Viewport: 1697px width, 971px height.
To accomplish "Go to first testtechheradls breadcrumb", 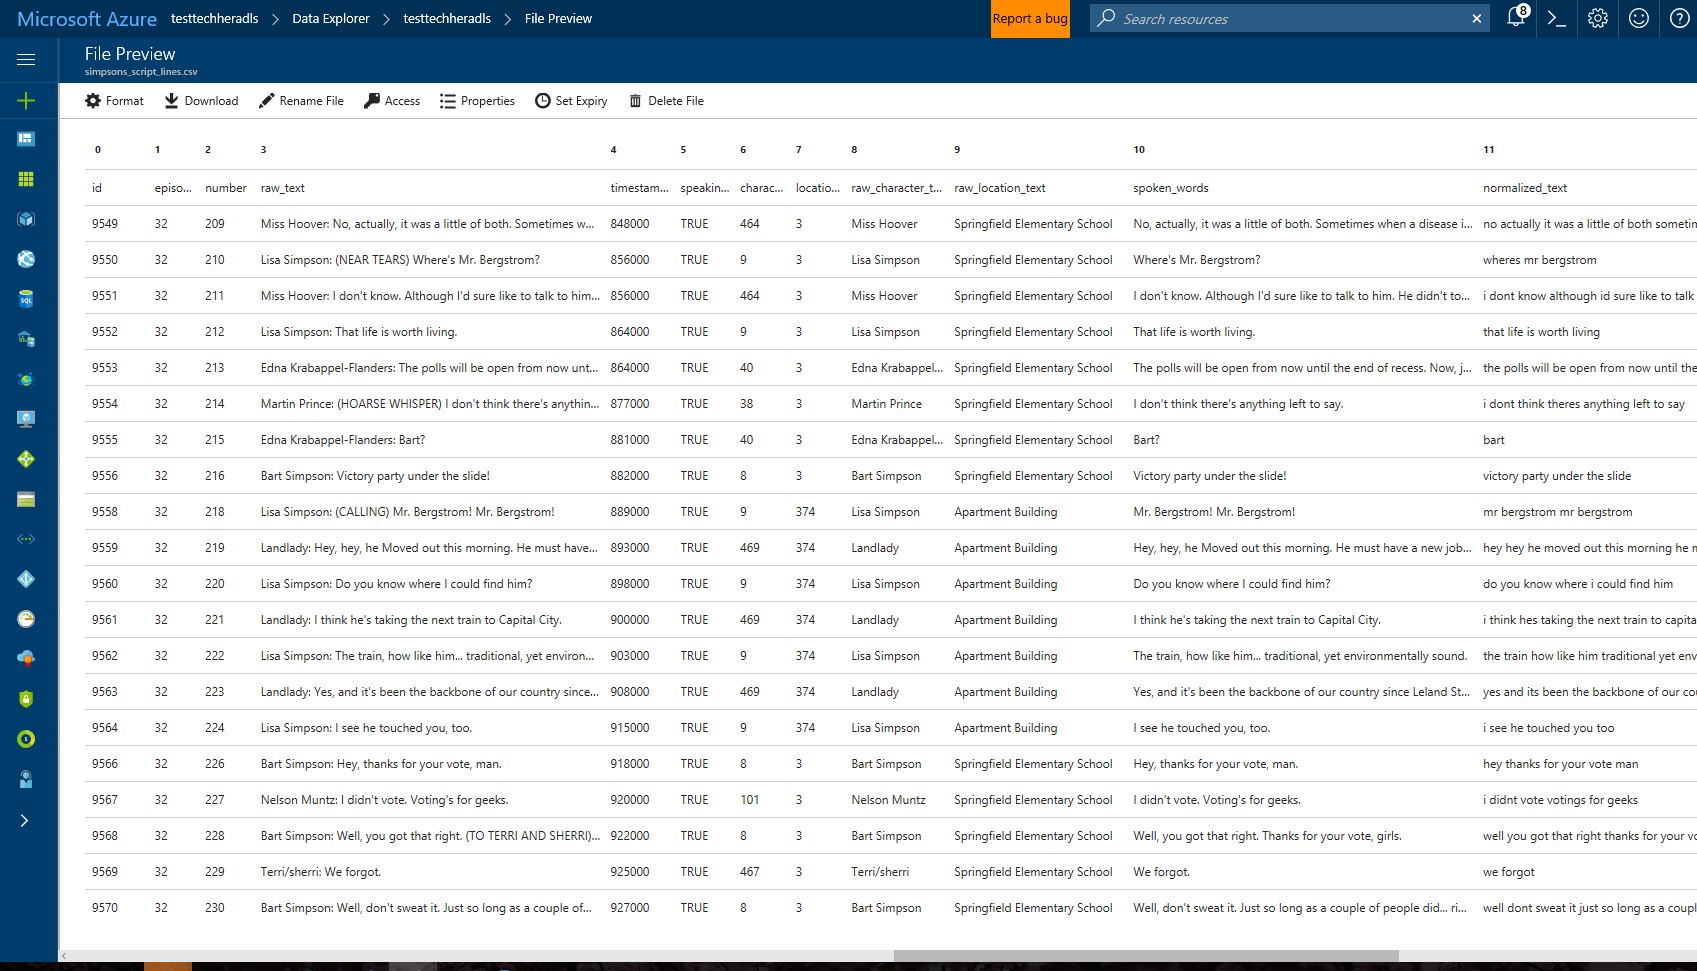I will (x=215, y=18).
